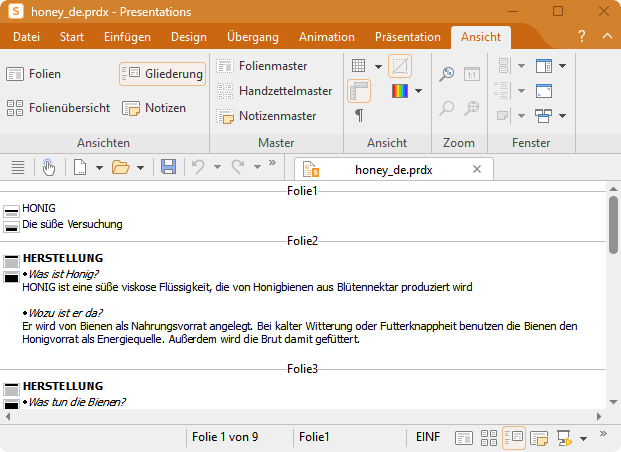Click horizontal scrollbar left arrow
The image size is (621, 452).
8,416
